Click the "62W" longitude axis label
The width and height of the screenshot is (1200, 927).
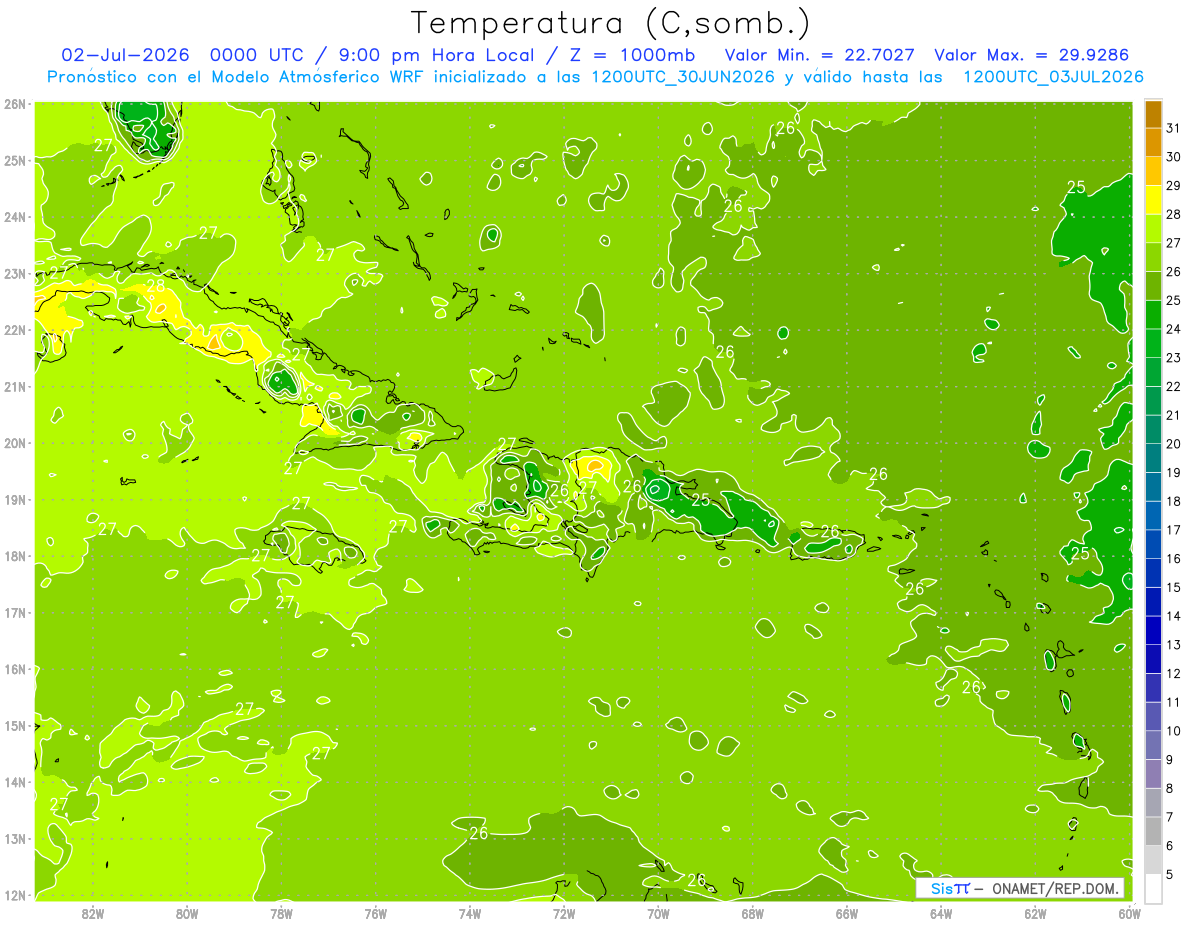(1036, 913)
